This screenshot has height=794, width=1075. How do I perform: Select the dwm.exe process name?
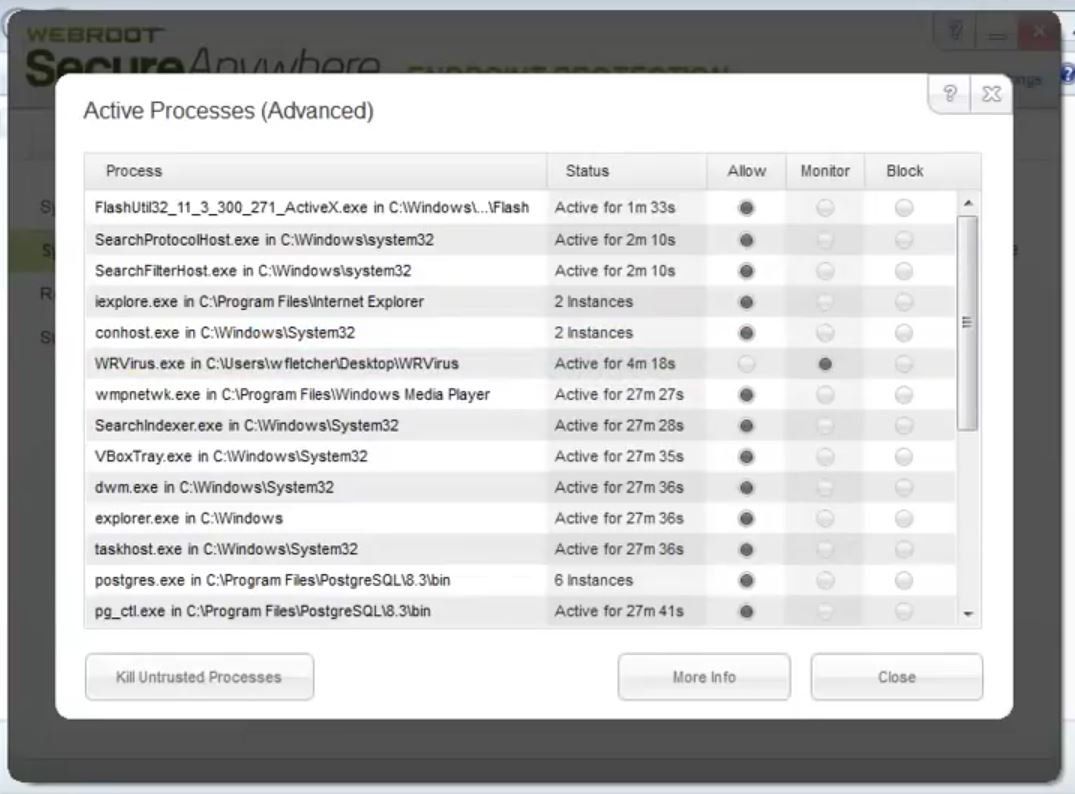(214, 488)
